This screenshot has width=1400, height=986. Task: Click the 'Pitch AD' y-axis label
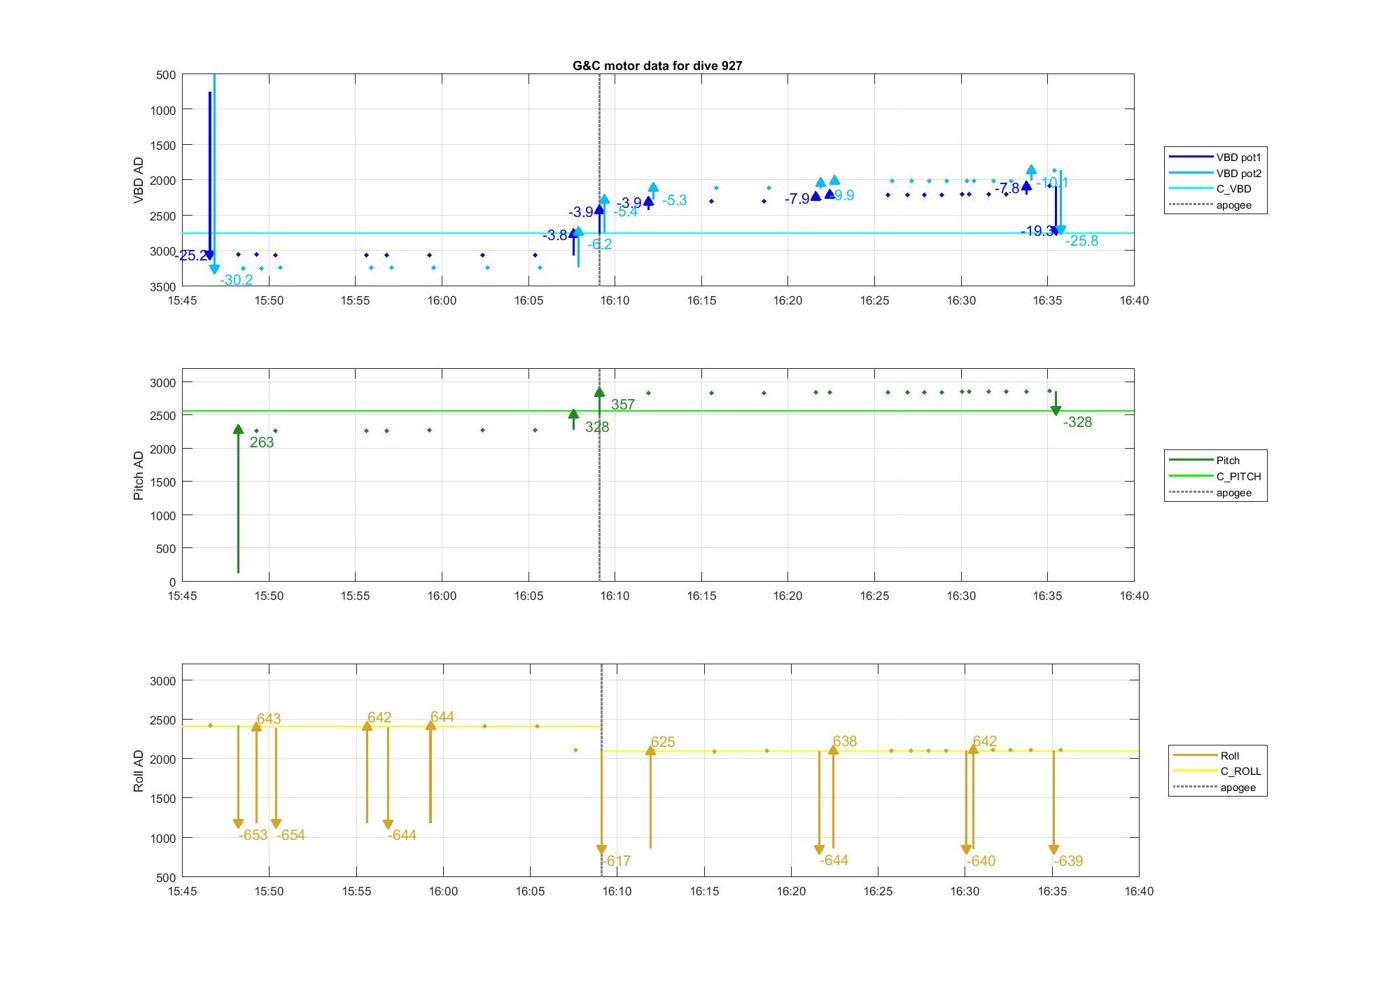click(138, 475)
